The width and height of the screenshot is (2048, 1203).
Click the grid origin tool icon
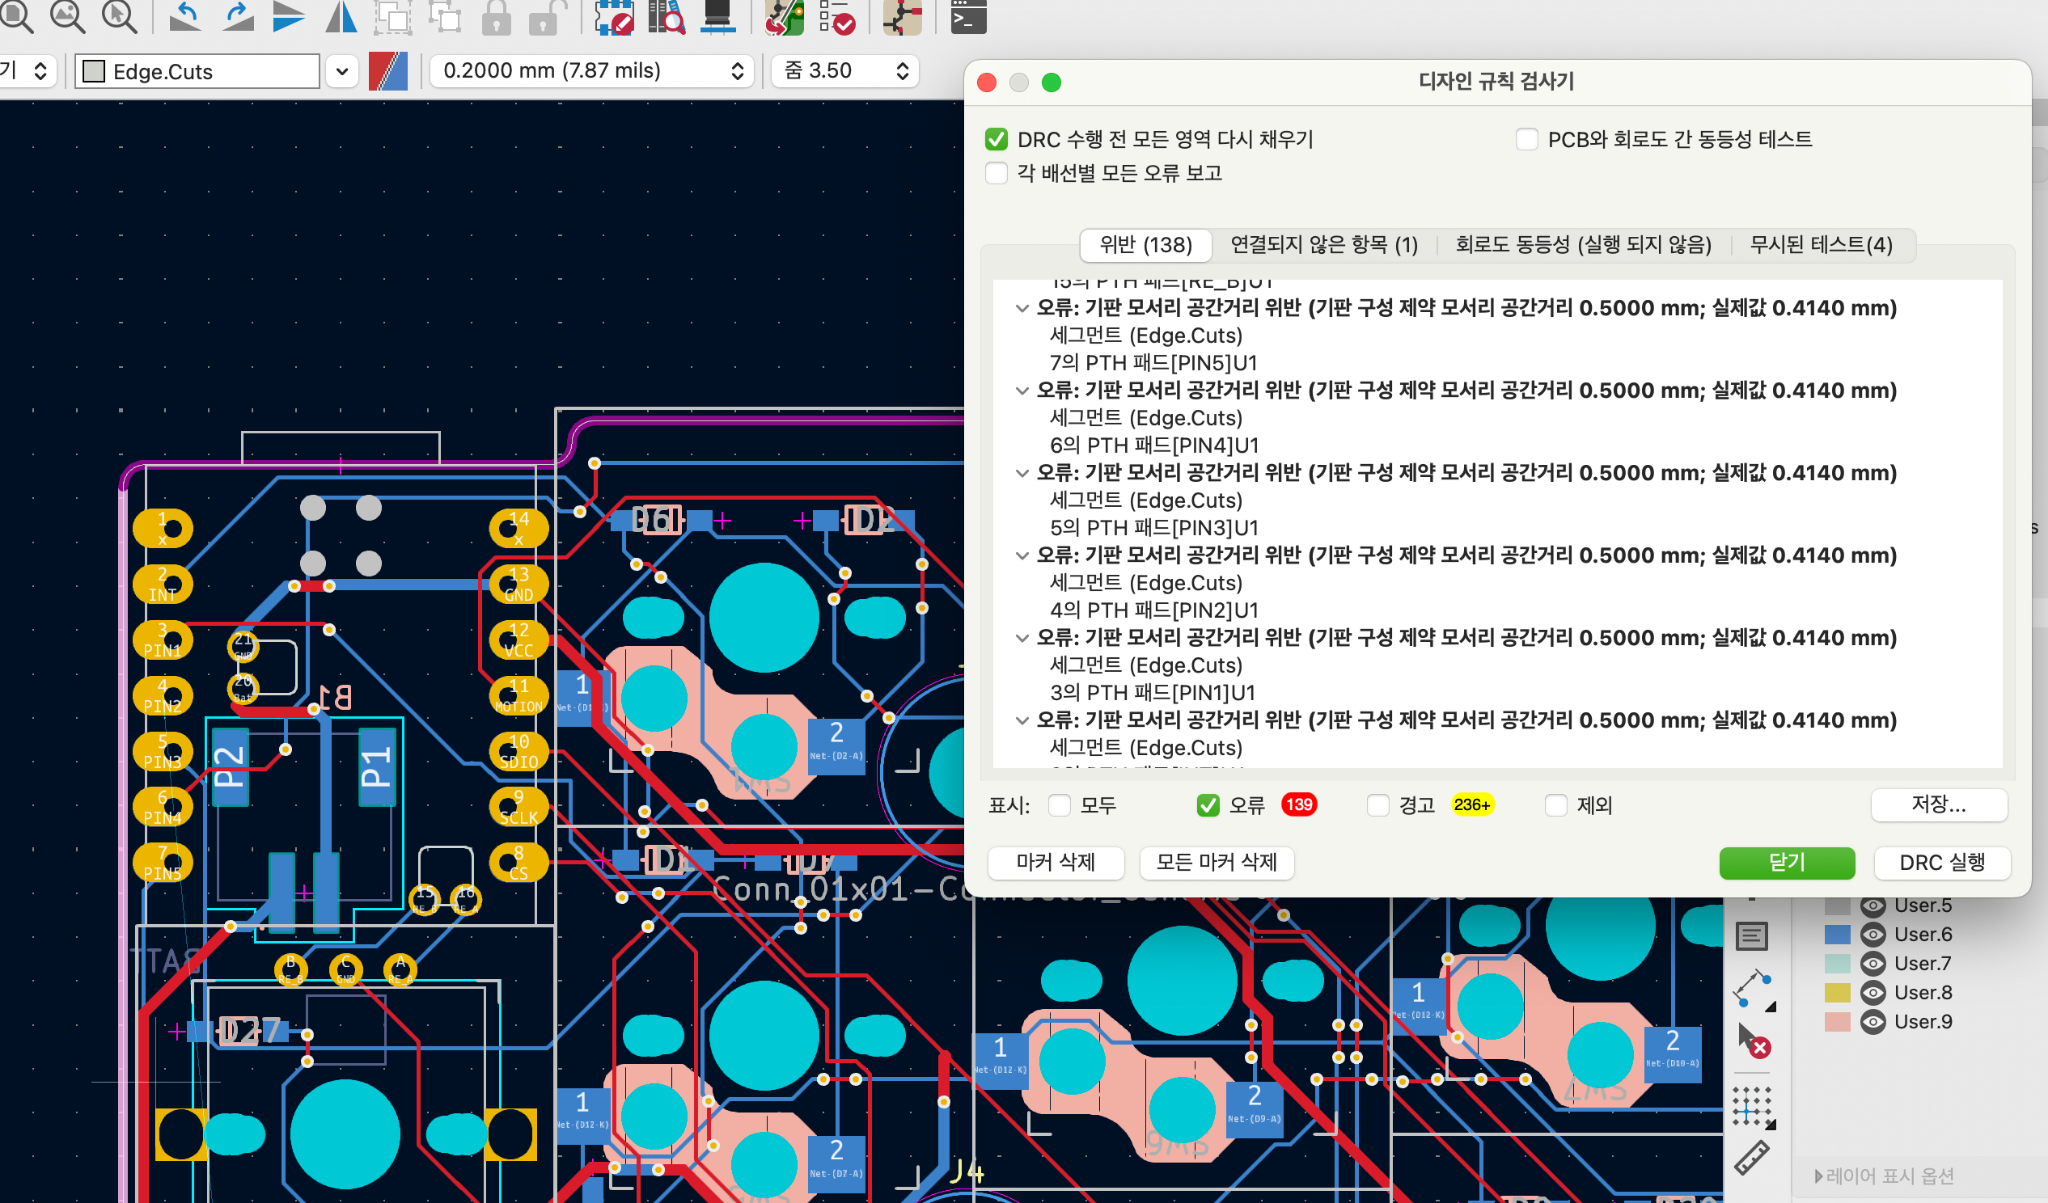coord(1752,1106)
